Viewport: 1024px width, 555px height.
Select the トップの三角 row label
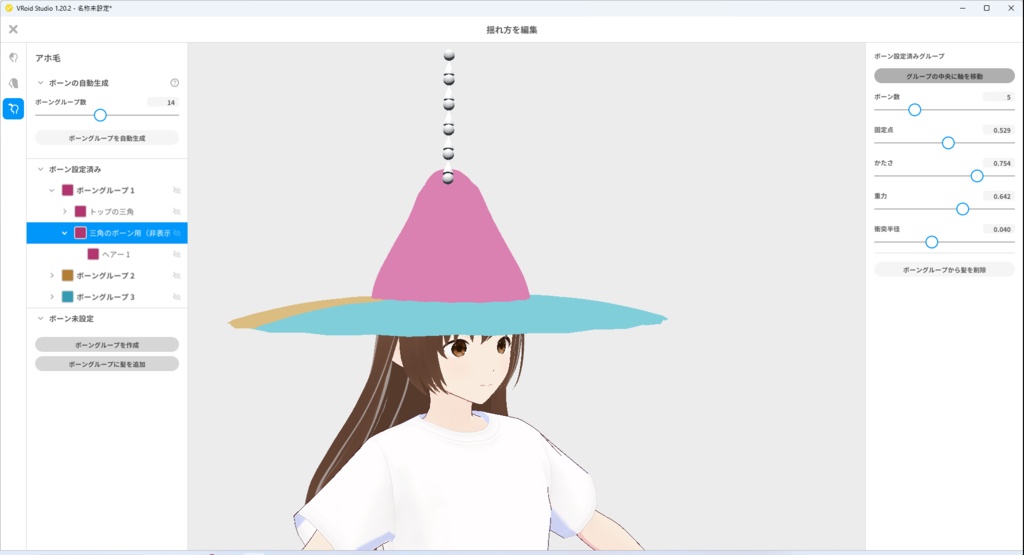[x=112, y=212]
